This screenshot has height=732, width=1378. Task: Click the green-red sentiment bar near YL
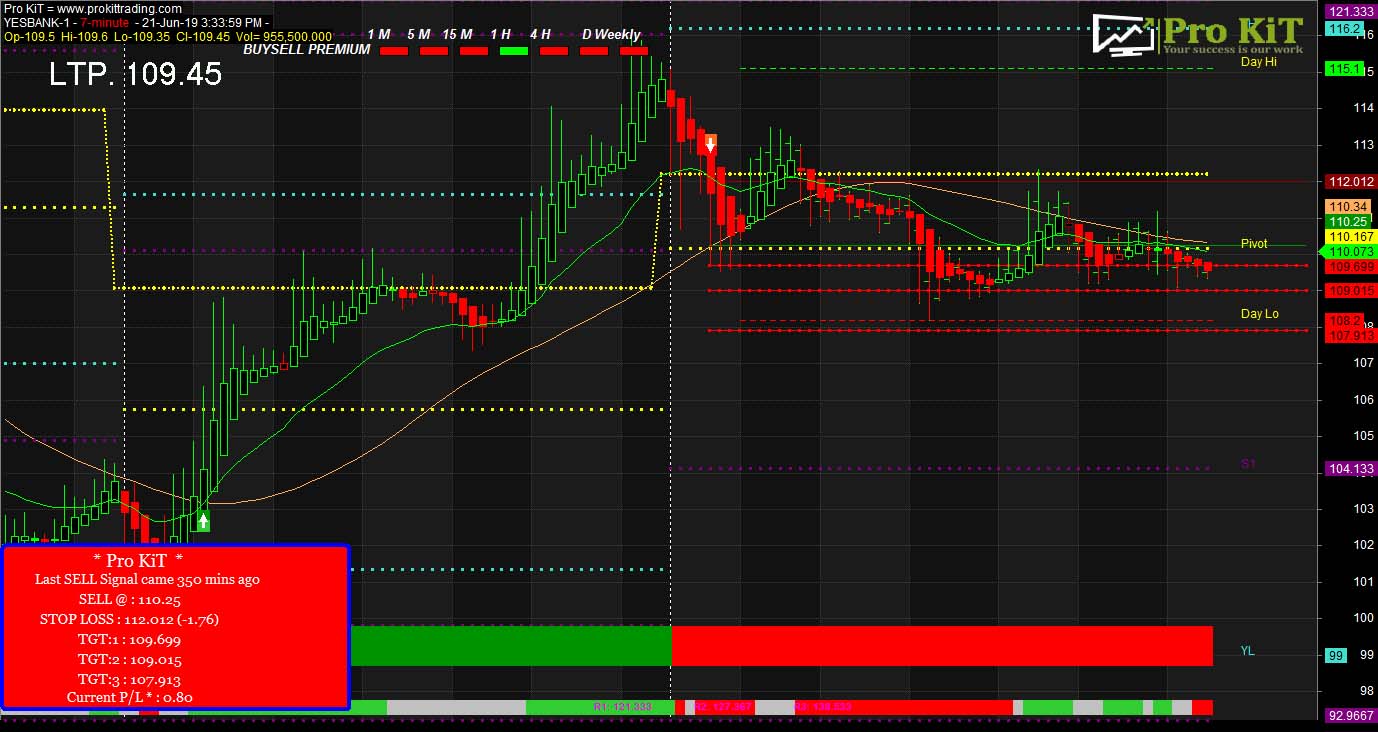[780, 647]
